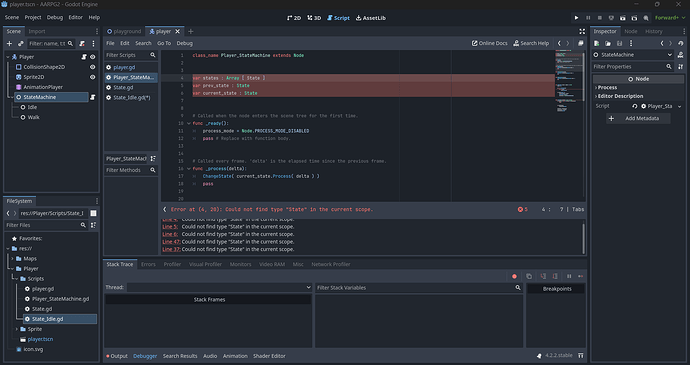Screen dimensions: 690x365
Task: Toggle visibility of the Player root node
Action: (x=92, y=57)
